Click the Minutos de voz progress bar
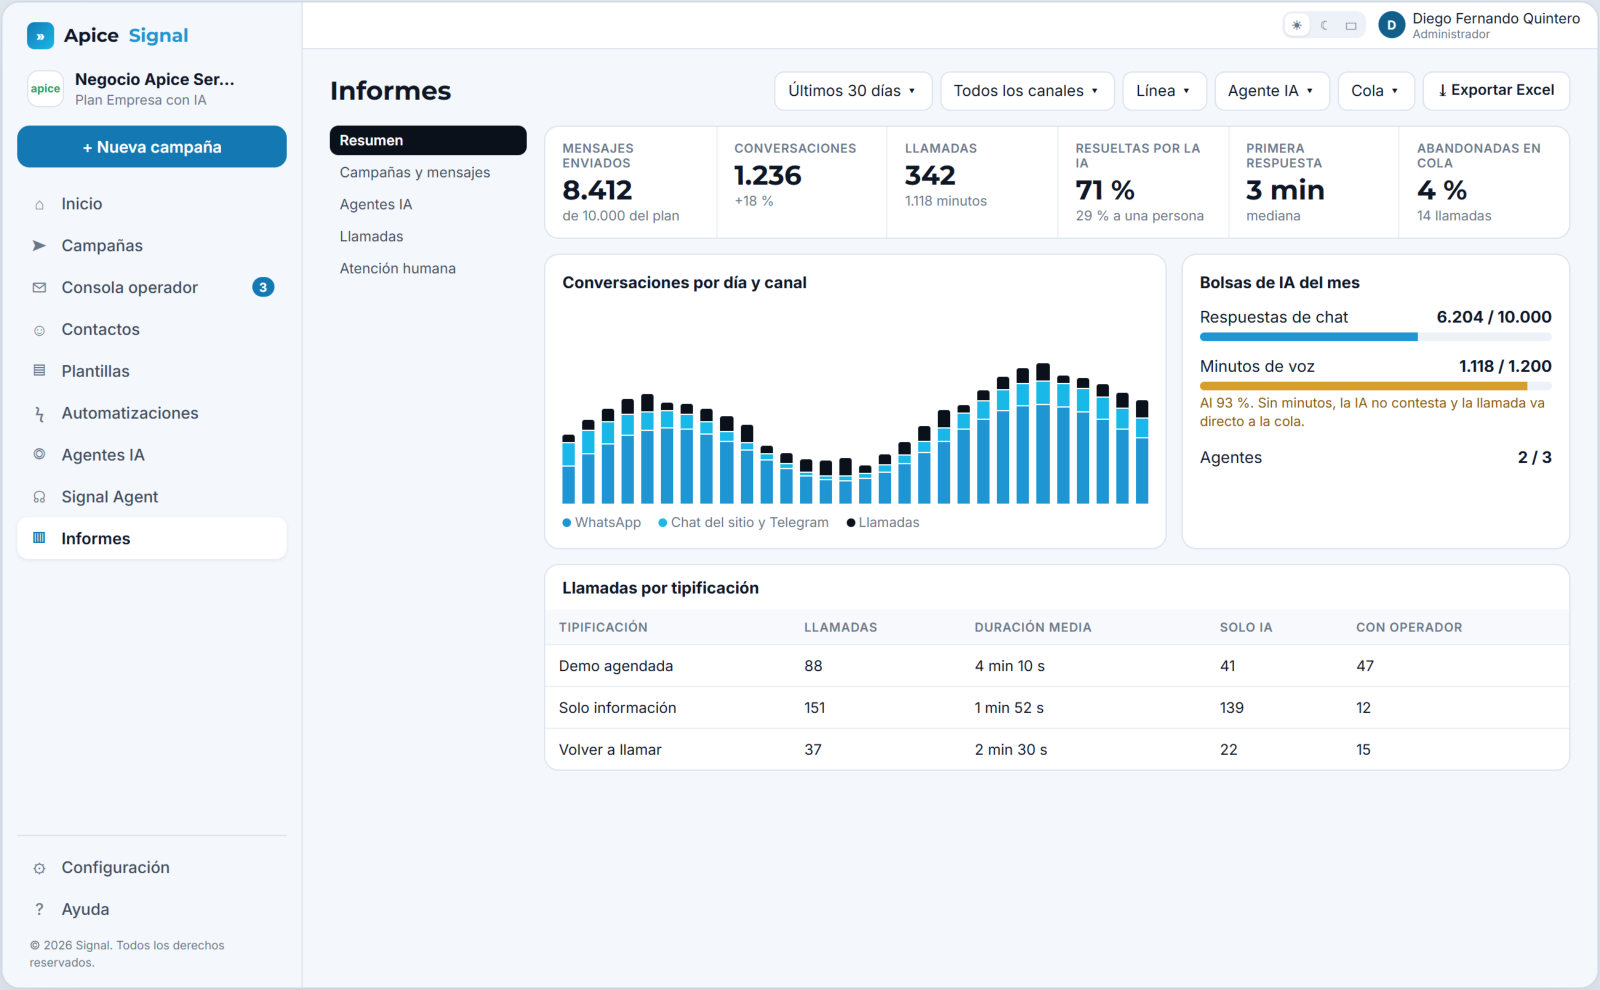Image resolution: width=1600 pixels, height=990 pixels. (x=1376, y=386)
